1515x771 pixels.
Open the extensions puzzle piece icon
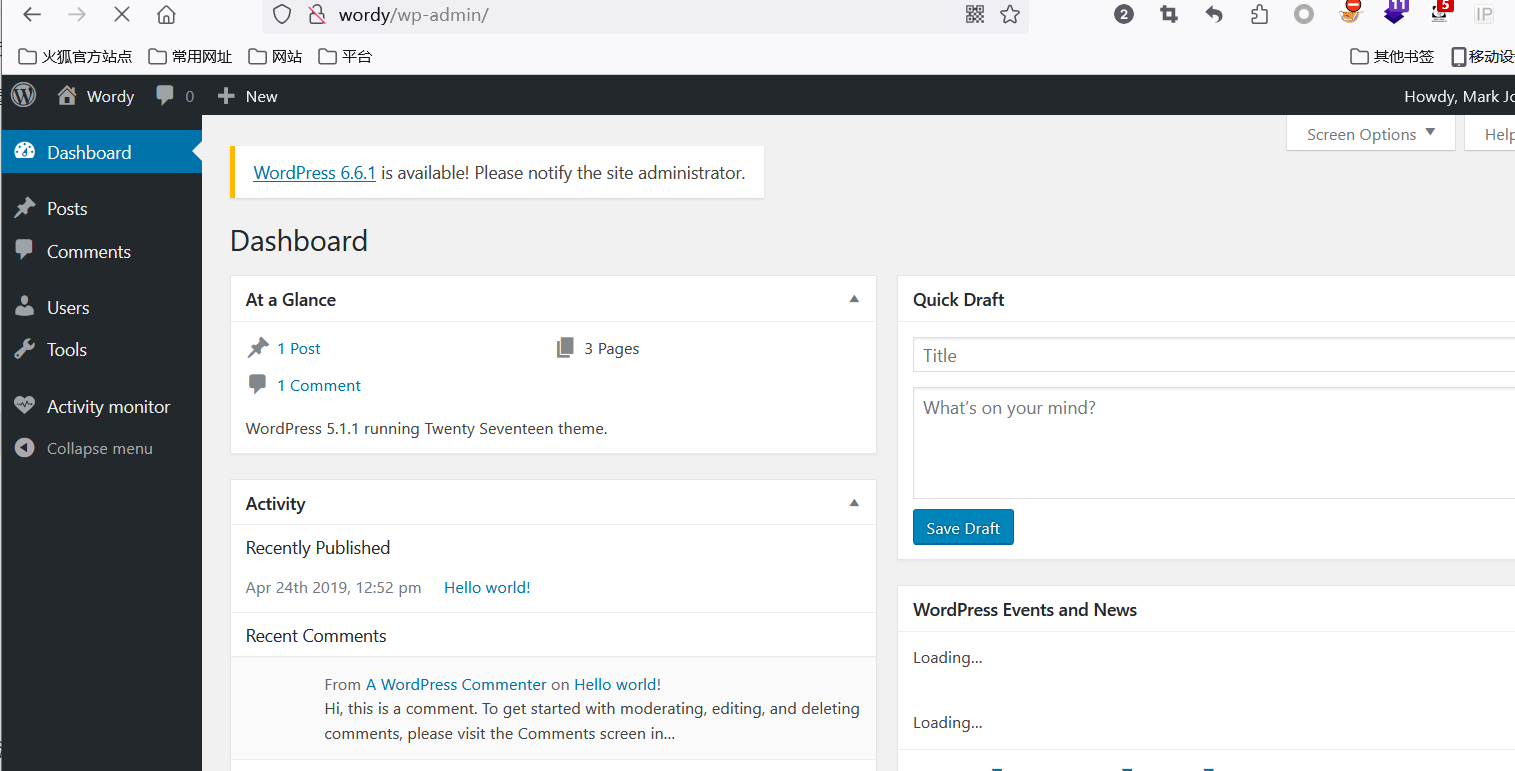click(1259, 14)
